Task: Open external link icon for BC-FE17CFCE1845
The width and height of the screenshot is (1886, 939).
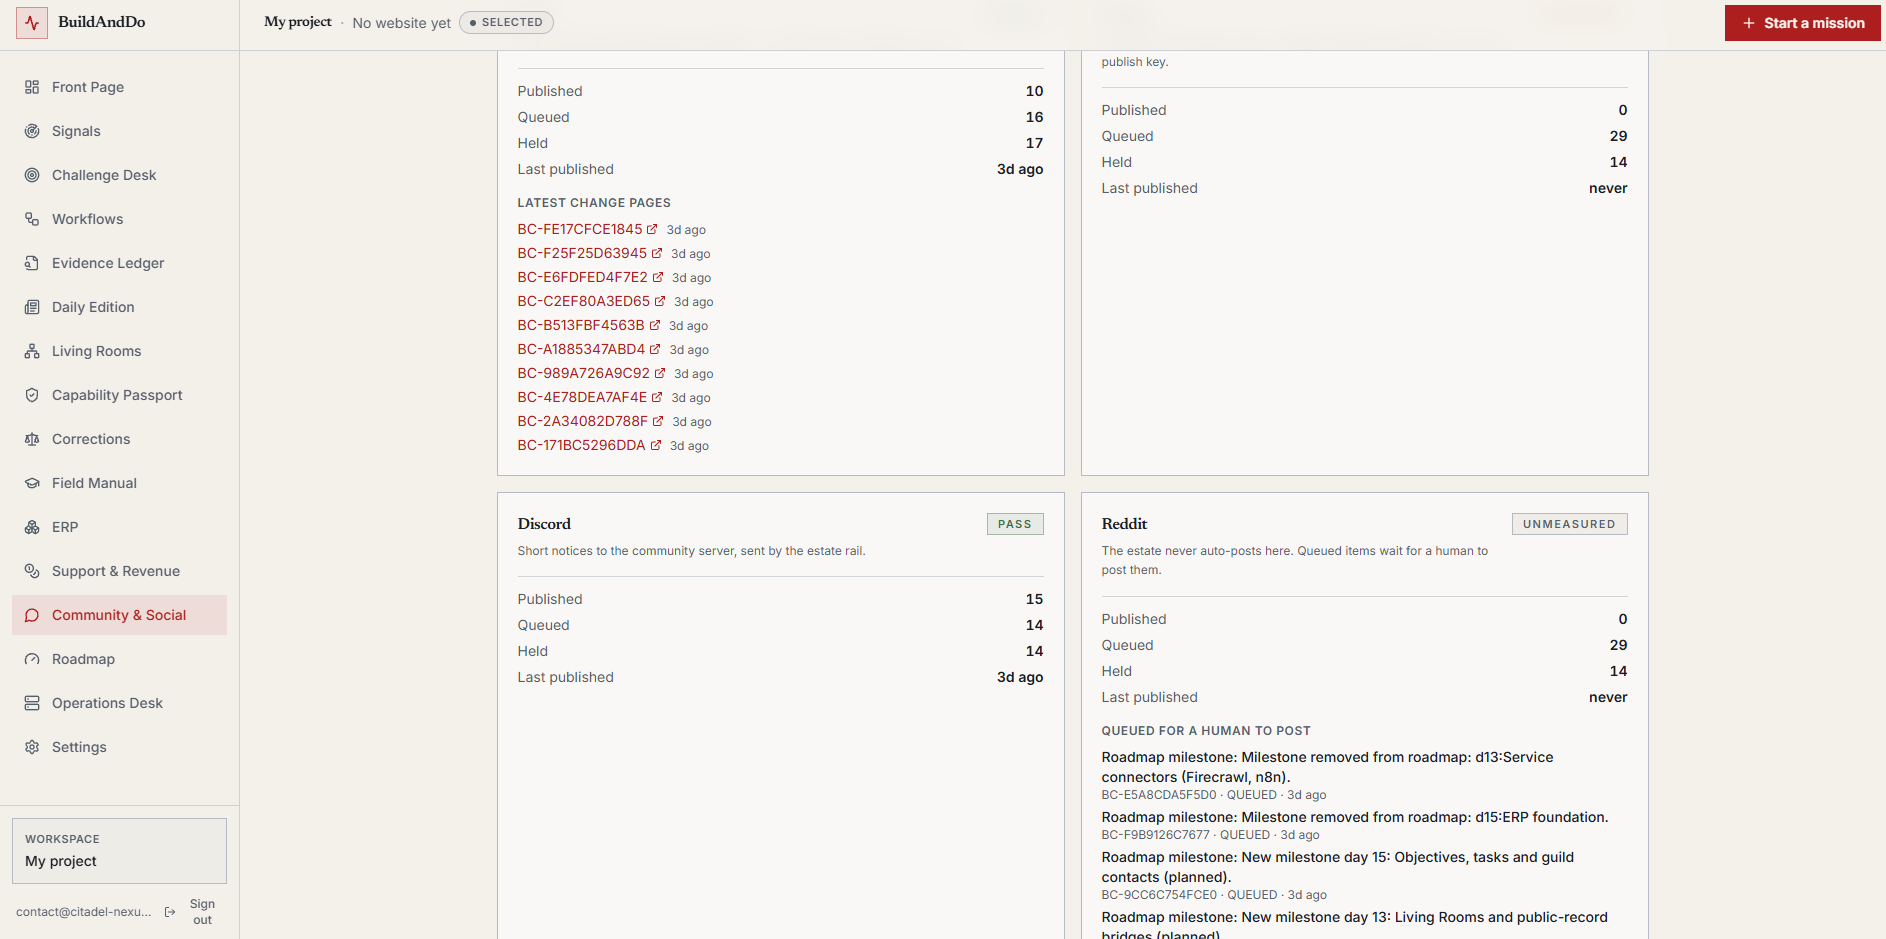Action: pyautogui.click(x=652, y=229)
